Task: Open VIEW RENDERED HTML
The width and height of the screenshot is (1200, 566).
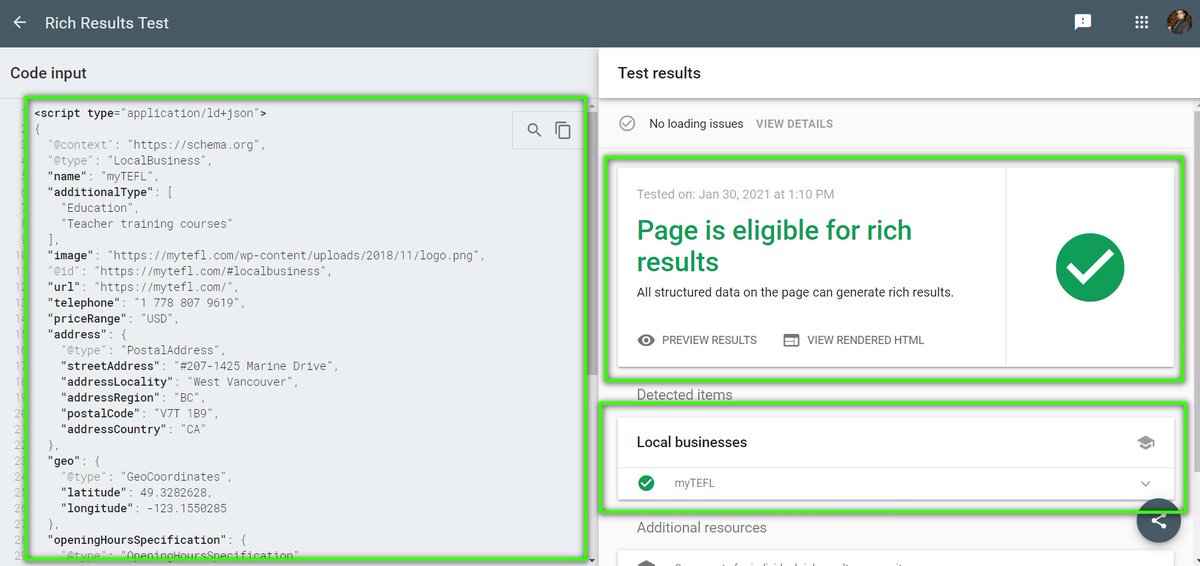Action: (x=853, y=340)
